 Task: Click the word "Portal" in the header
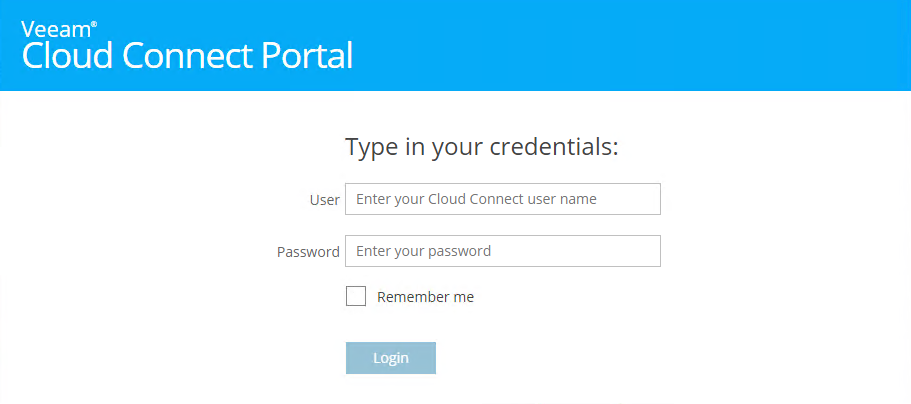[x=308, y=56]
